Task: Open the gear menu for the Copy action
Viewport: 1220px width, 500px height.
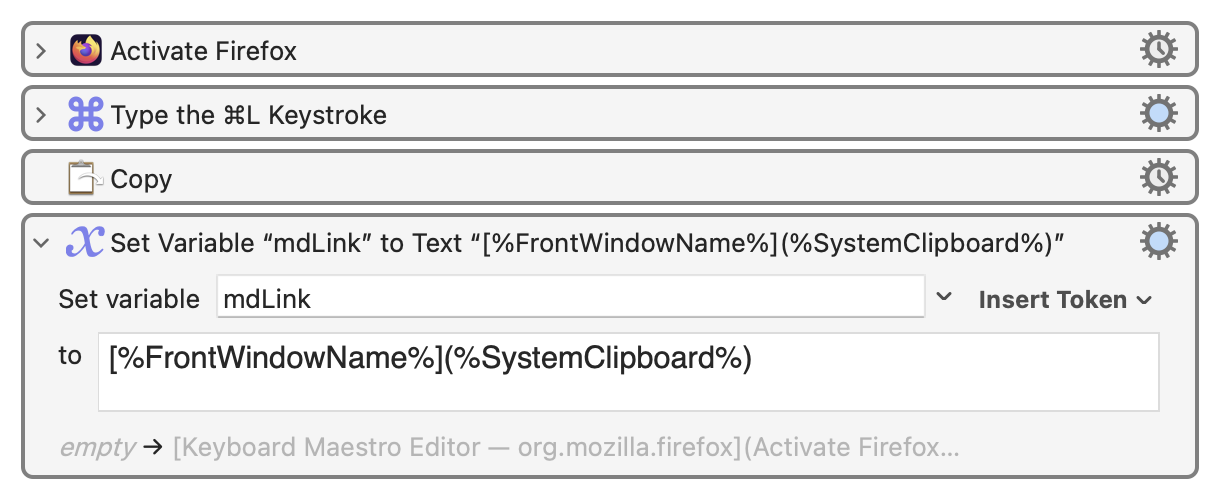Action: [1158, 179]
